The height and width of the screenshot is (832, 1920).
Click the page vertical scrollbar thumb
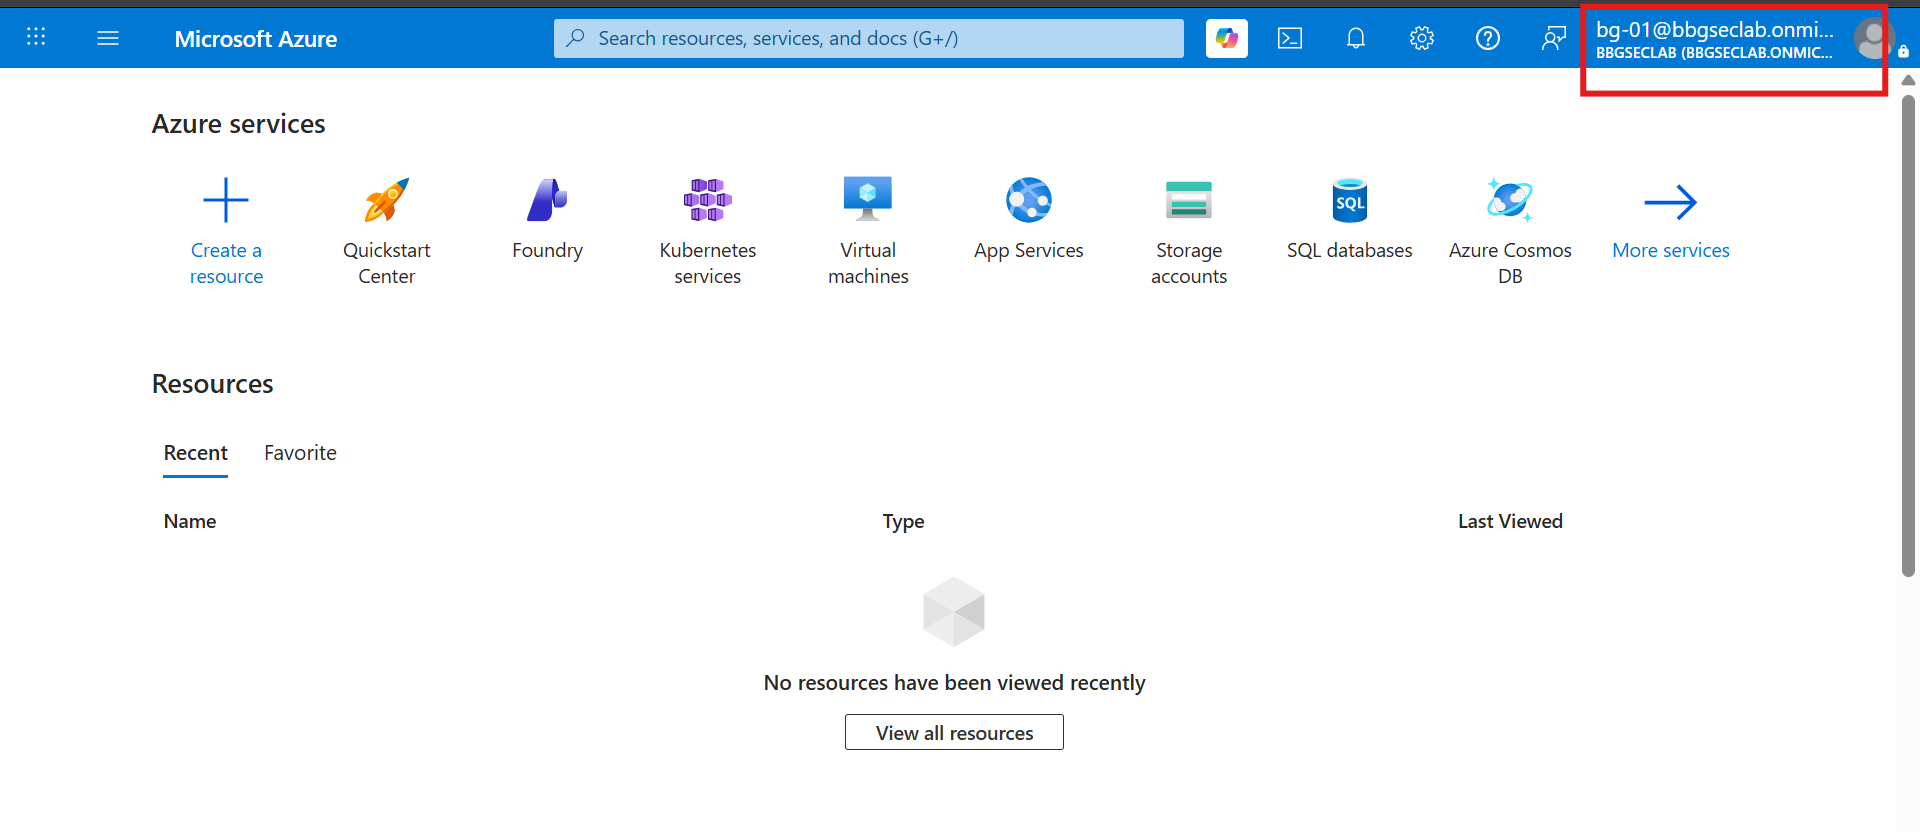point(1908,335)
